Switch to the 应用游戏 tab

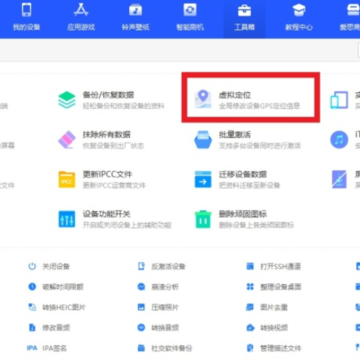tap(81, 17)
